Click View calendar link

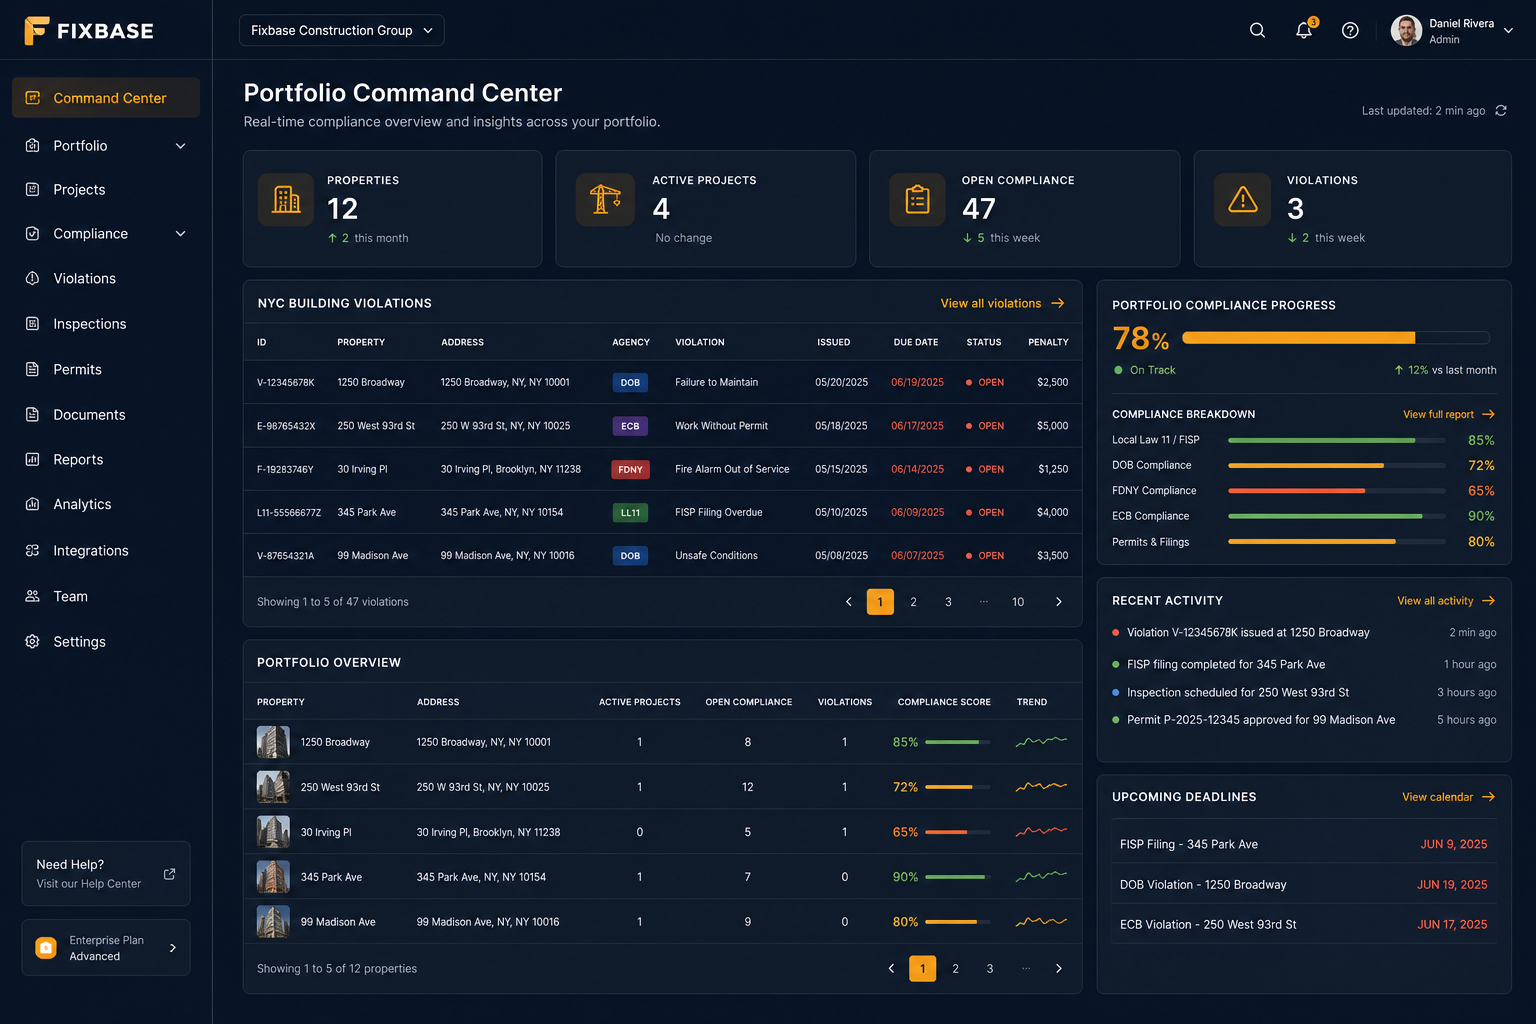pyautogui.click(x=1448, y=797)
